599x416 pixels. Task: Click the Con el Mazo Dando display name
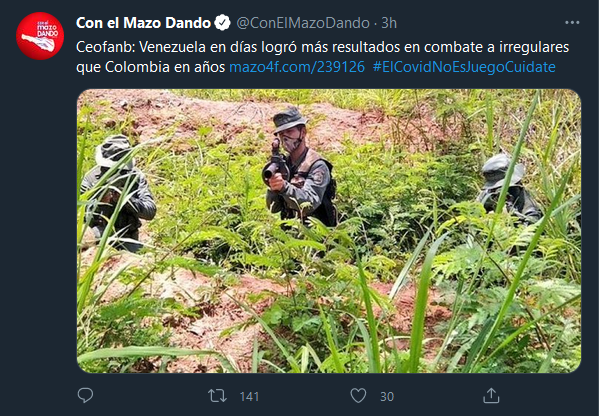pyautogui.click(x=143, y=23)
